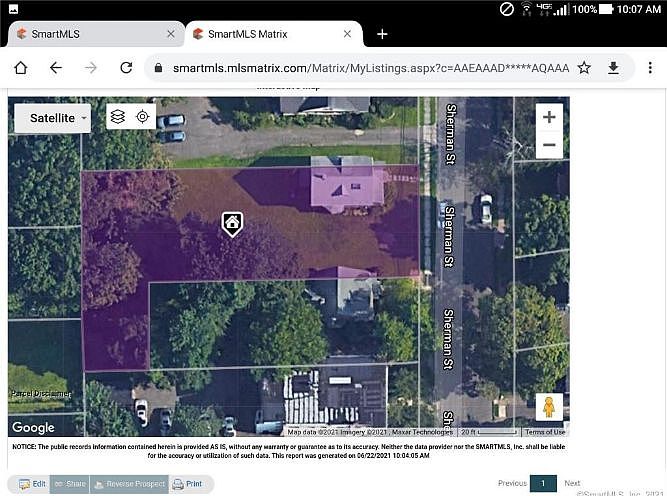Open the map layers panel
Image resolution: width=667 pixels, height=496 pixels.
tap(118, 117)
